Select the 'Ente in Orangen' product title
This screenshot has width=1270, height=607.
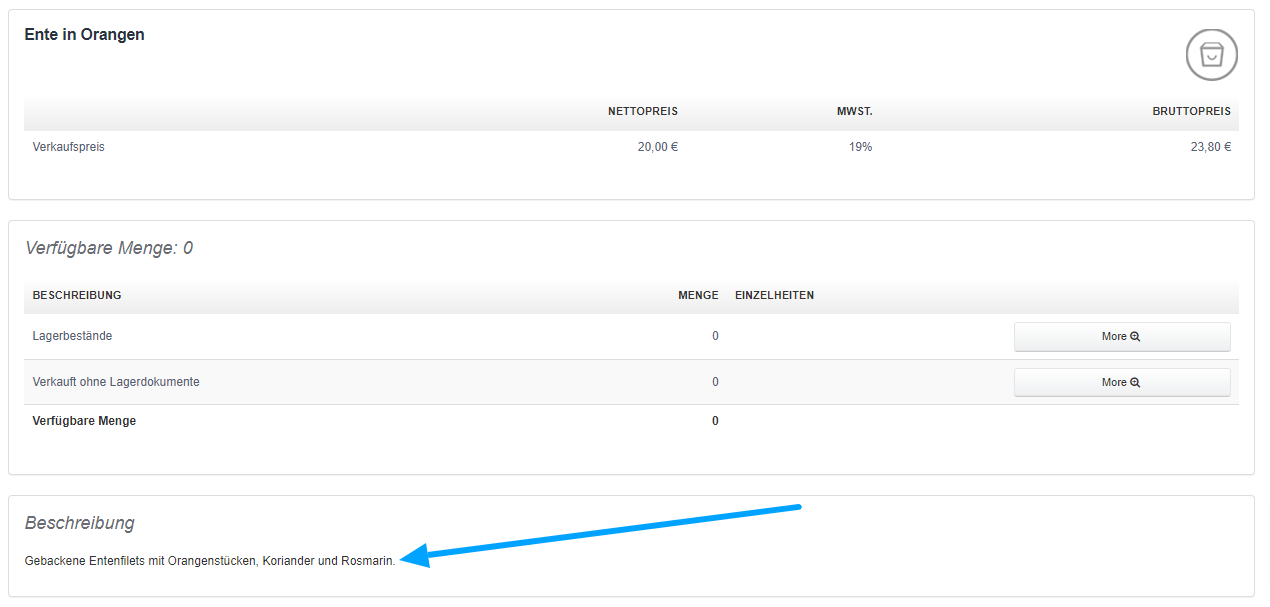click(x=85, y=35)
